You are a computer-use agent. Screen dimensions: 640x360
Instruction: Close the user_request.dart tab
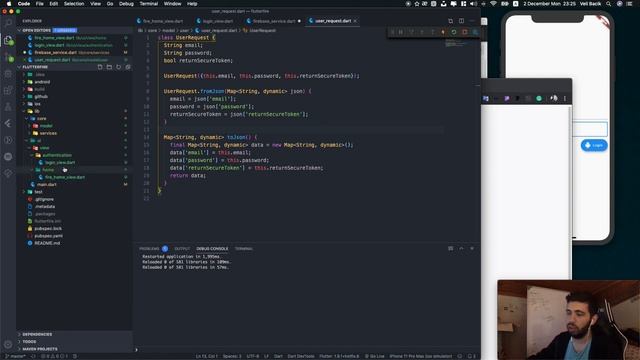tap(355, 21)
